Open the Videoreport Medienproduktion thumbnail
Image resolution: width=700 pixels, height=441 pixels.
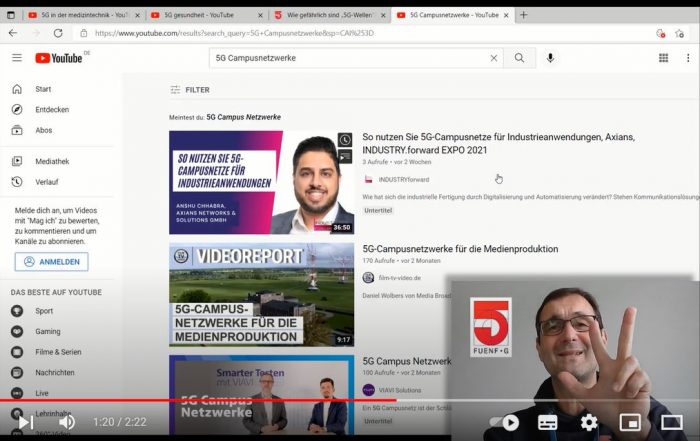pyautogui.click(x=261, y=295)
